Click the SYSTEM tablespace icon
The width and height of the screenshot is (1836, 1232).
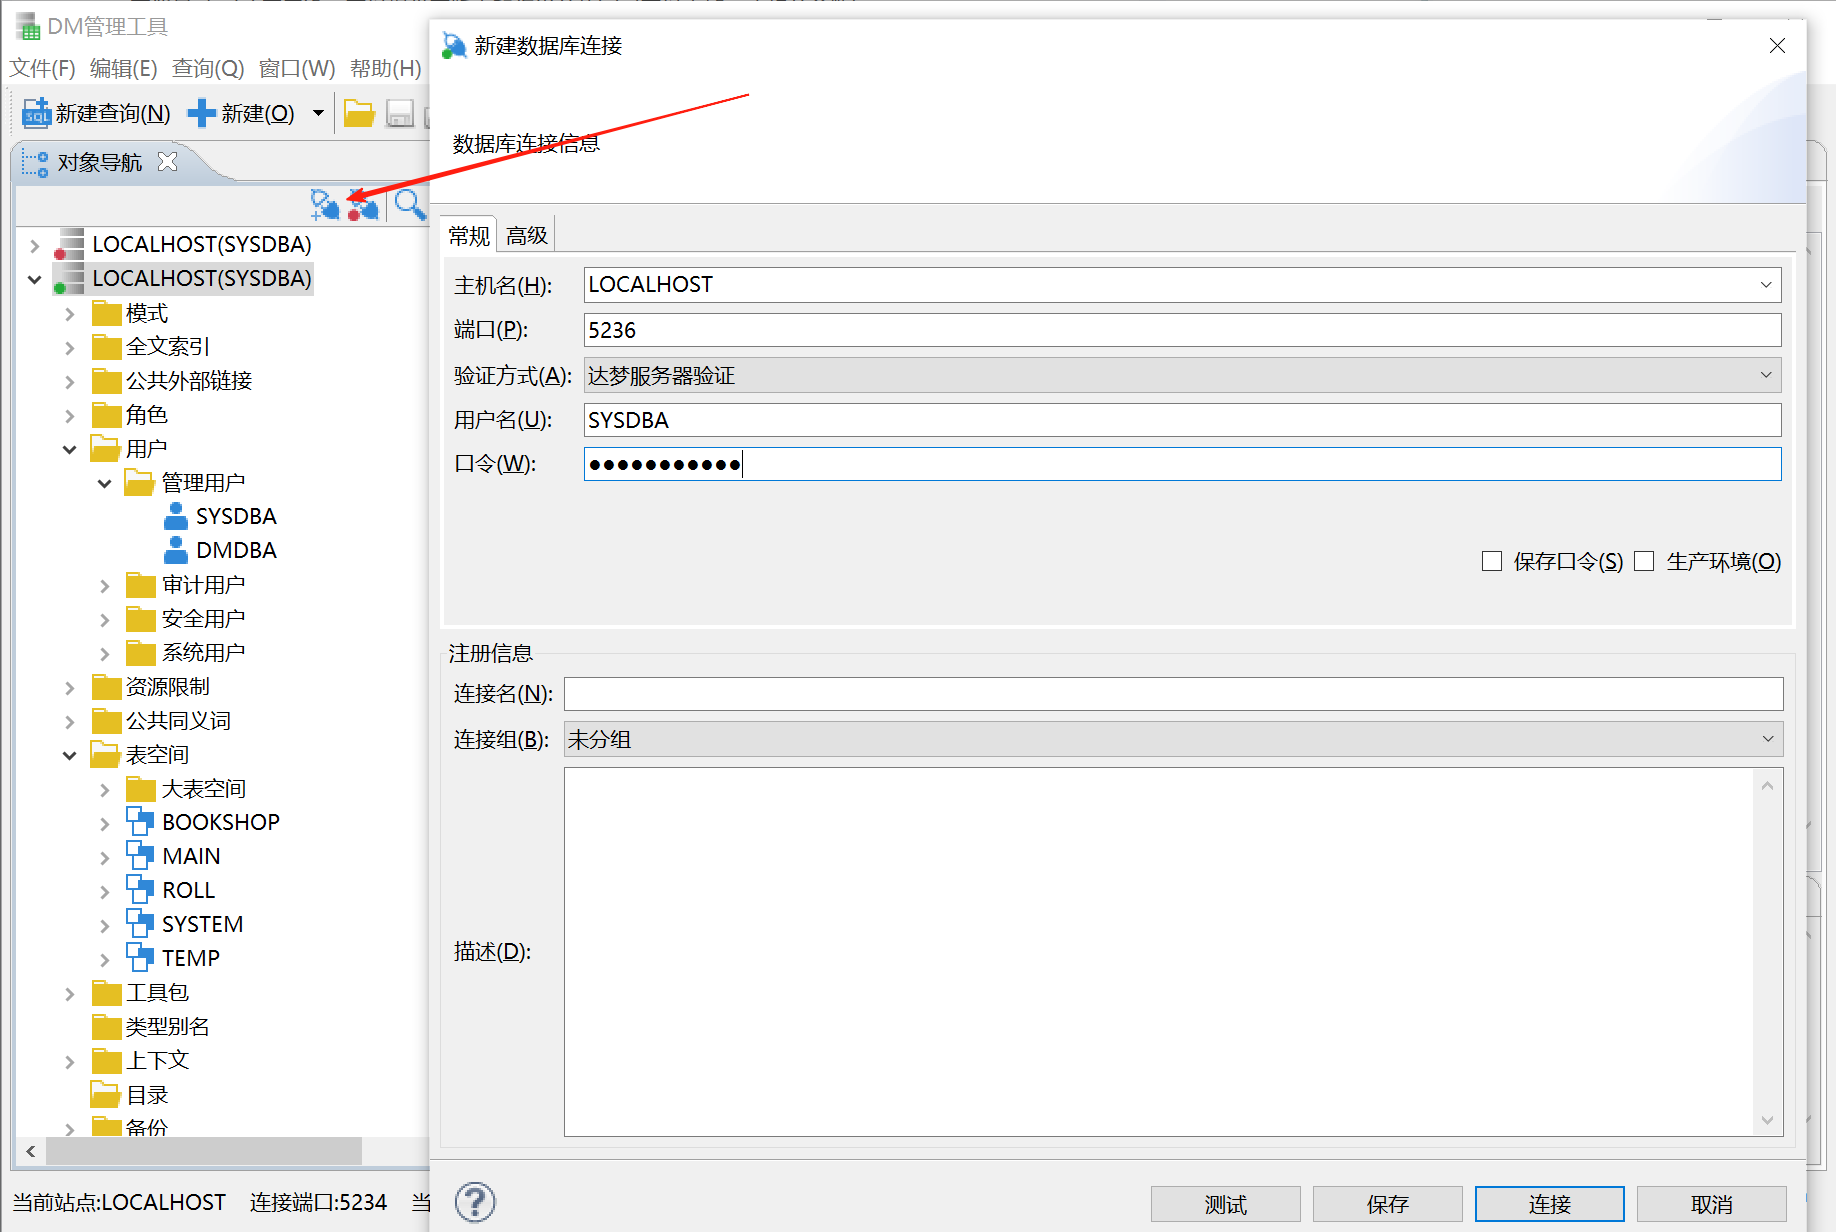140,923
